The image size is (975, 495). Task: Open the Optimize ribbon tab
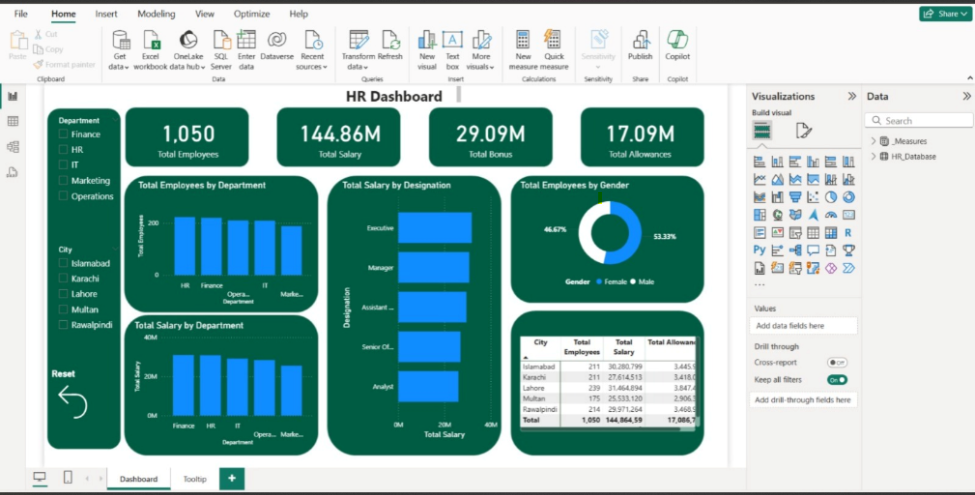click(252, 14)
